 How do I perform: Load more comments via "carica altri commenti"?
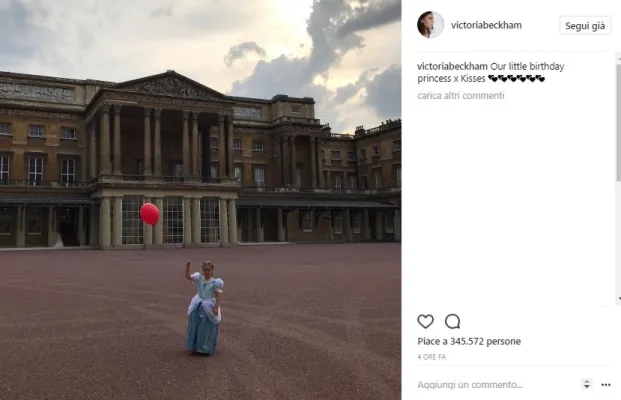[461, 95]
